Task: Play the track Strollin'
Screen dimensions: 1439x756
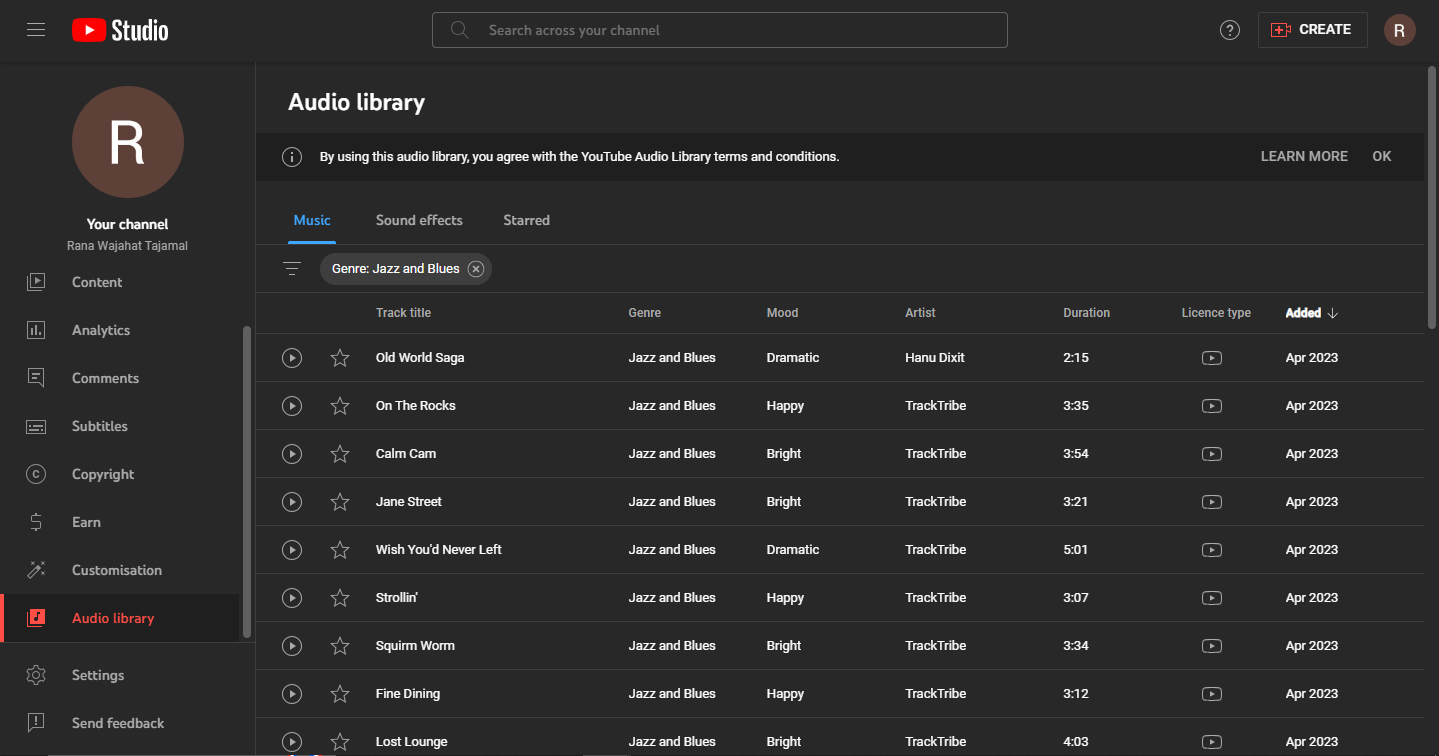Action: pos(292,598)
